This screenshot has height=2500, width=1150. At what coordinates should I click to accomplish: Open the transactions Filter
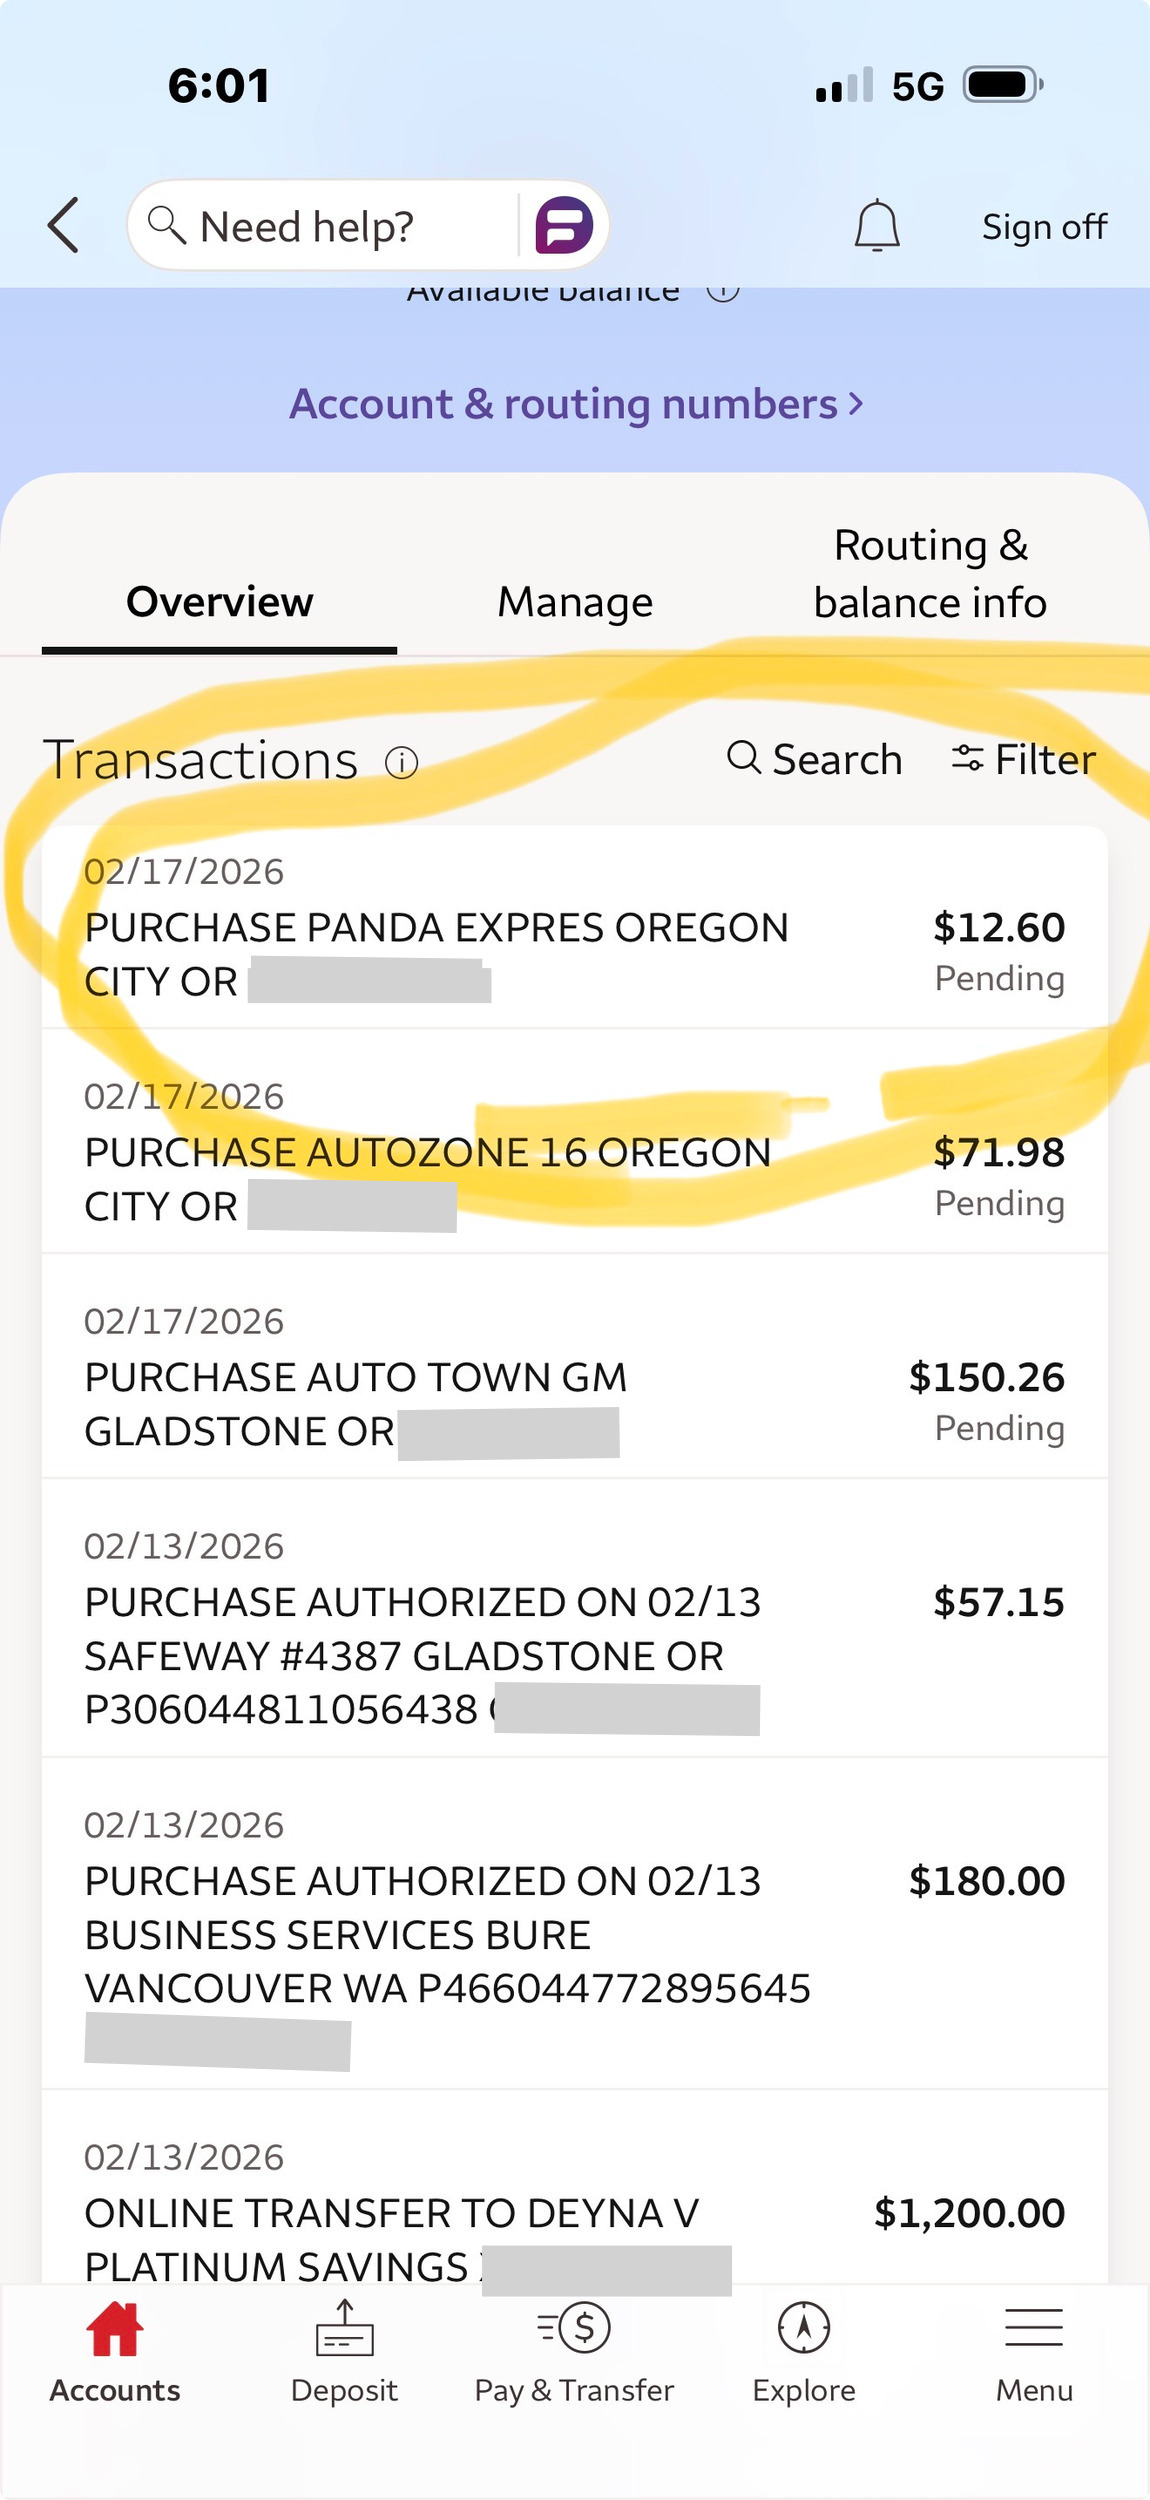coord(1023,760)
